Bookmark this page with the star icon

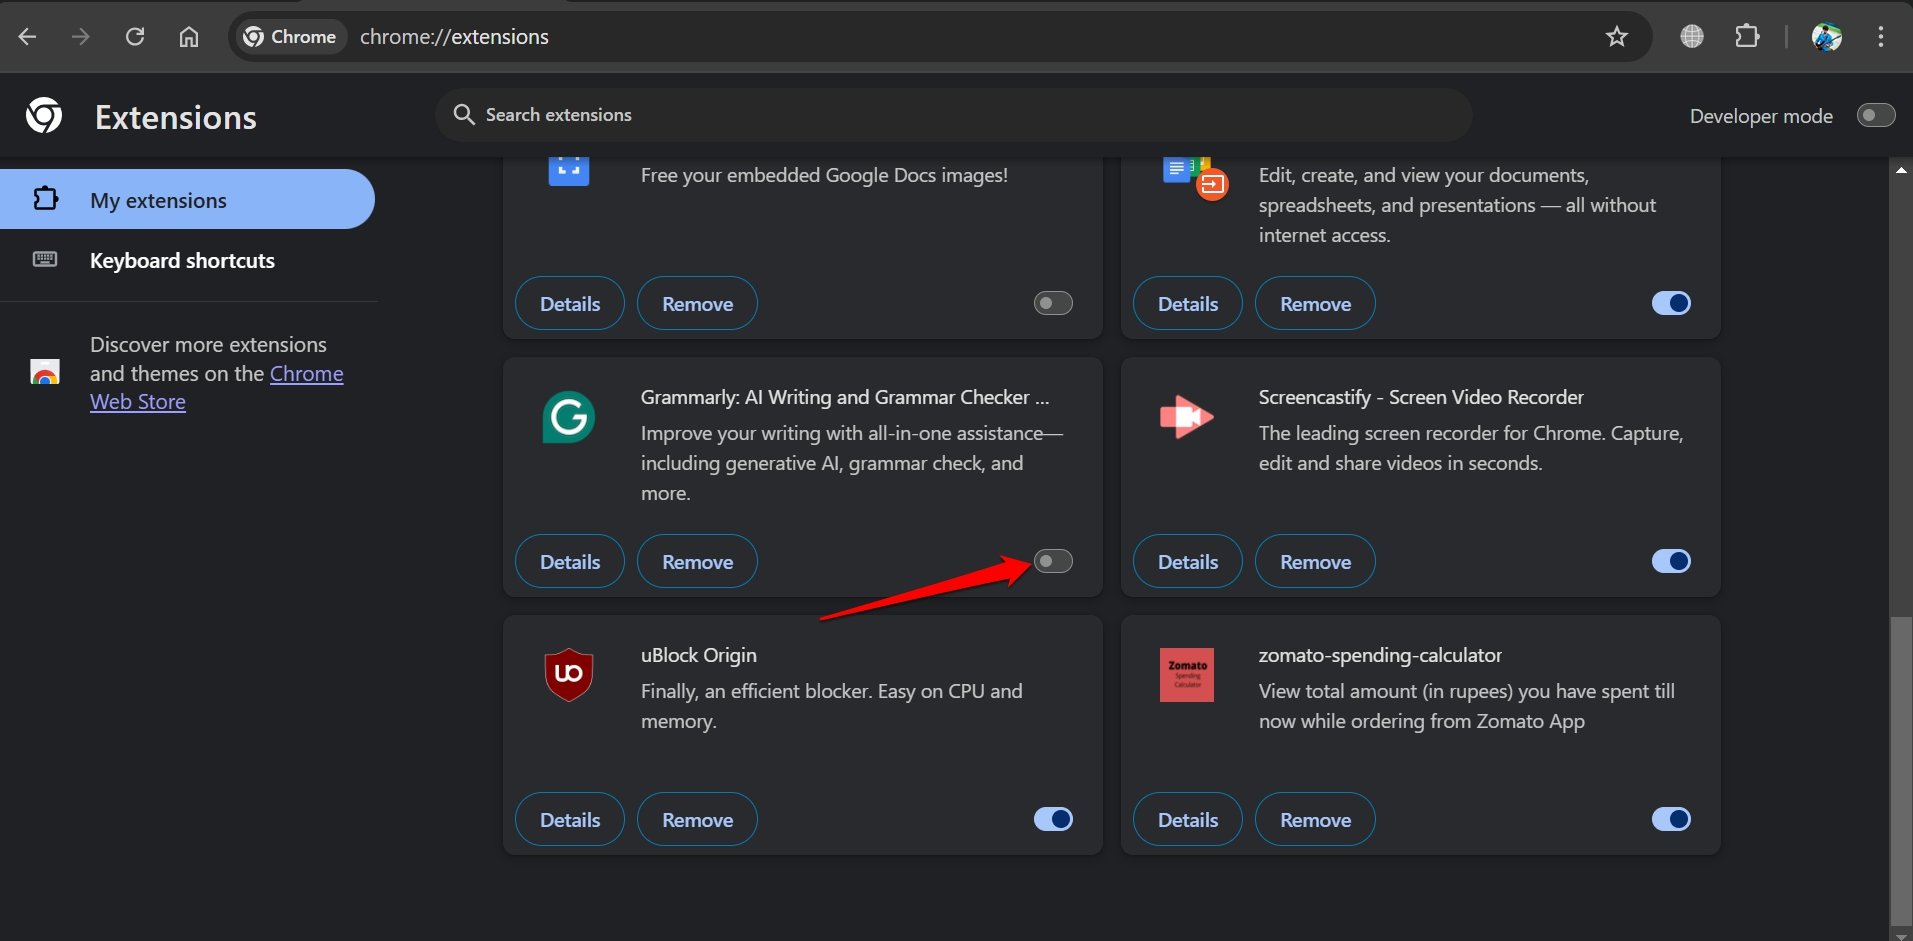point(1617,37)
